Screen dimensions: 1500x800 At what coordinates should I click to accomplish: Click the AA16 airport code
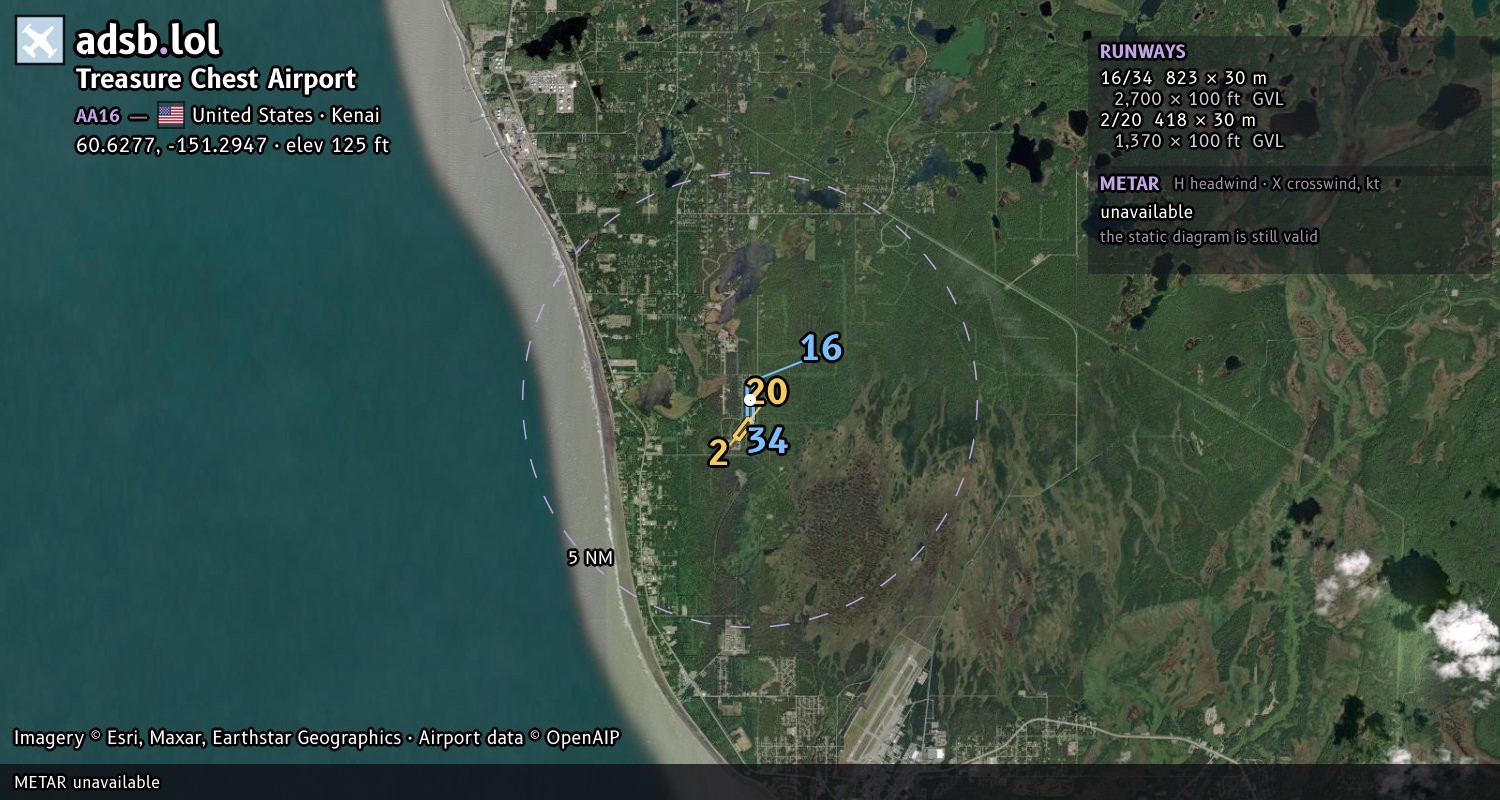(x=98, y=115)
